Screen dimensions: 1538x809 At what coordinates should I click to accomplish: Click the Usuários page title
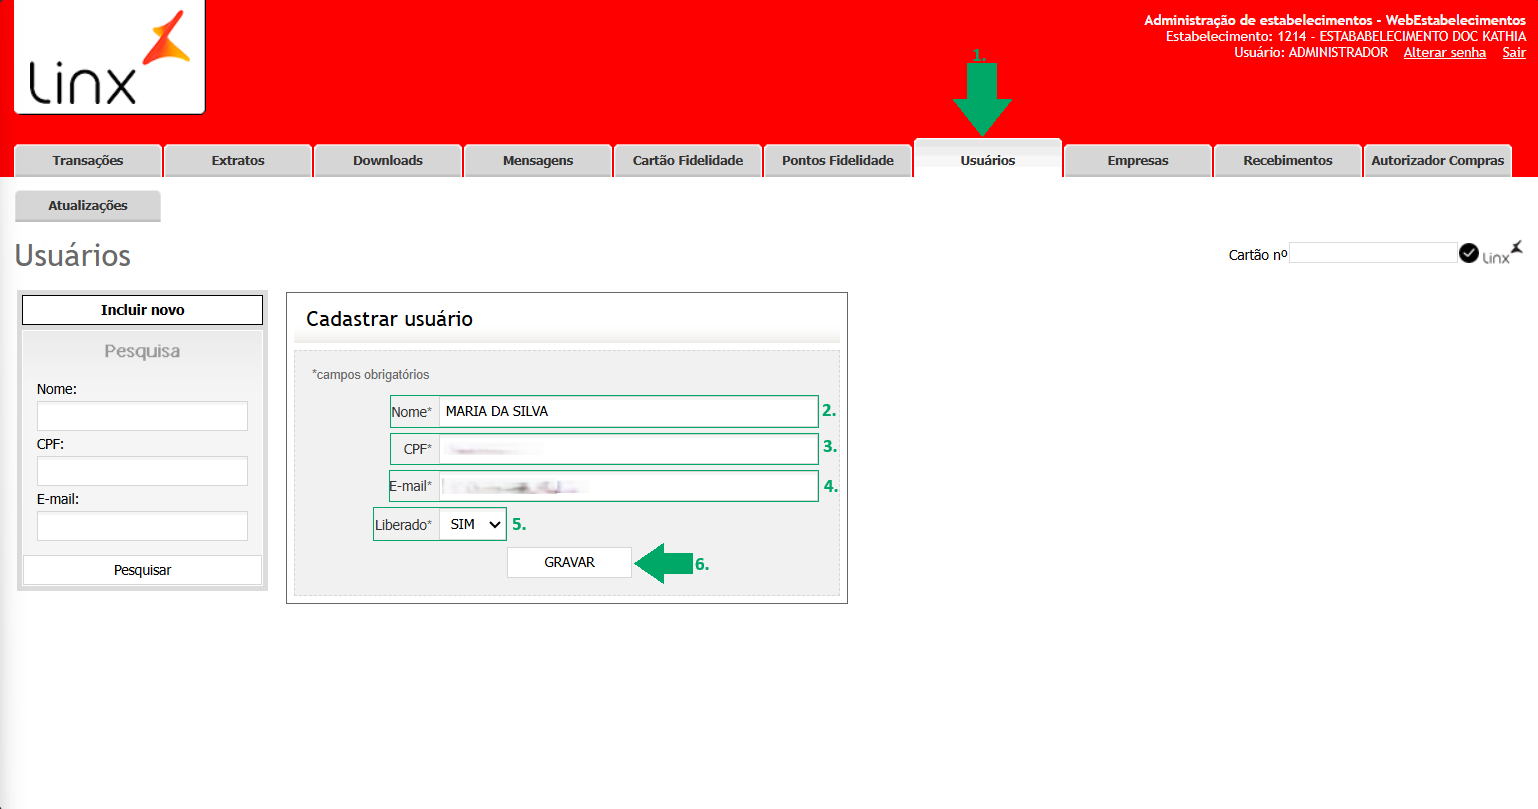73,256
